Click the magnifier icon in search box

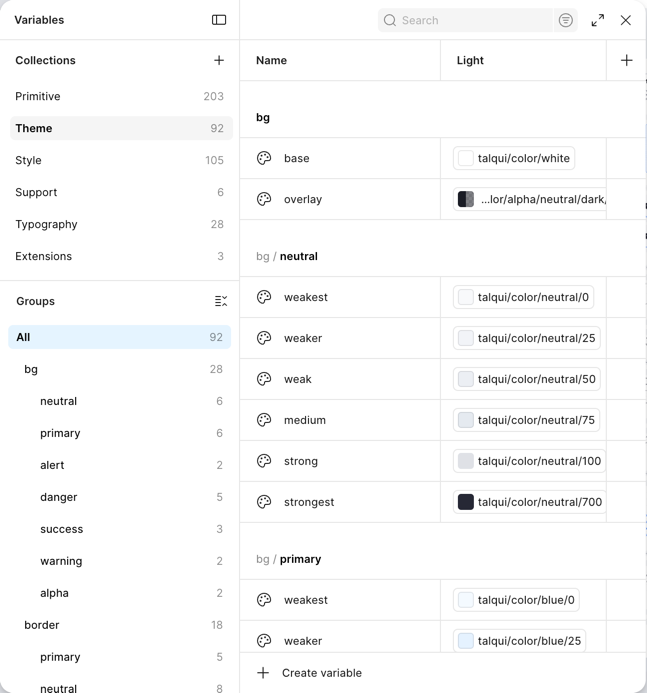point(390,20)
